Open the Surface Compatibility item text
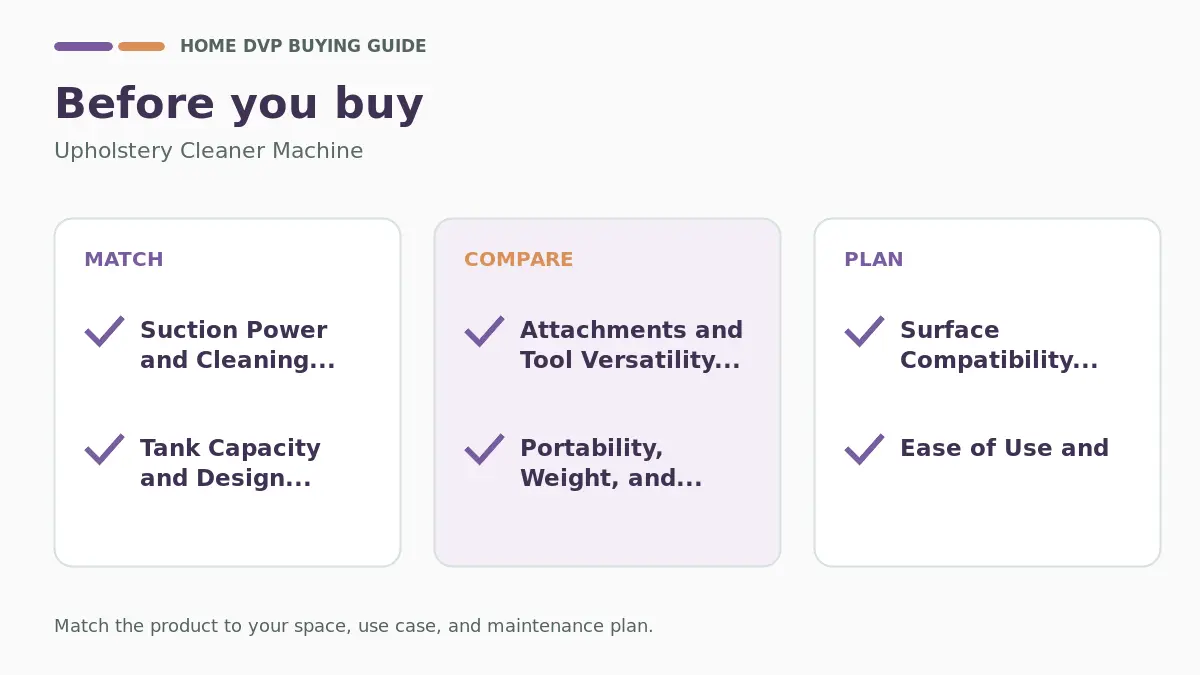1200x675 pixels. [999, 345]
